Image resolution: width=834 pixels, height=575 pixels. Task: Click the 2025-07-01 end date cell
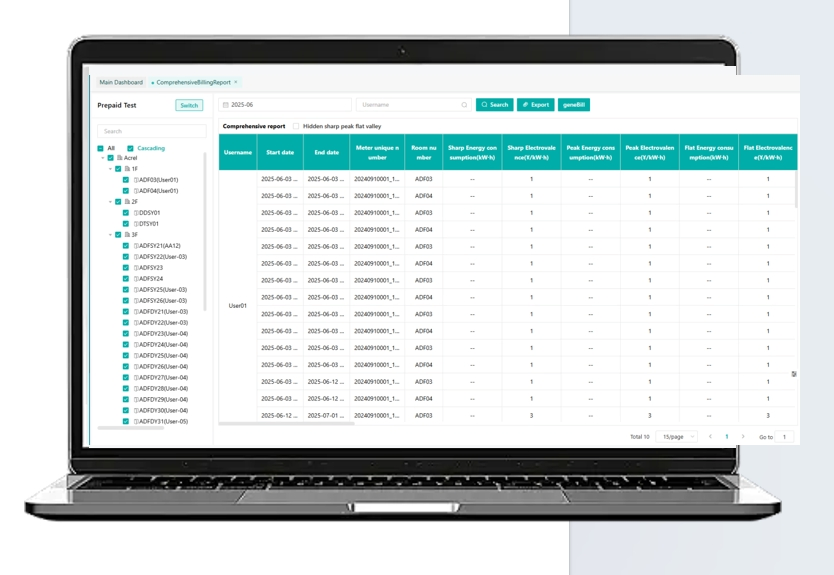click(326, 415)
